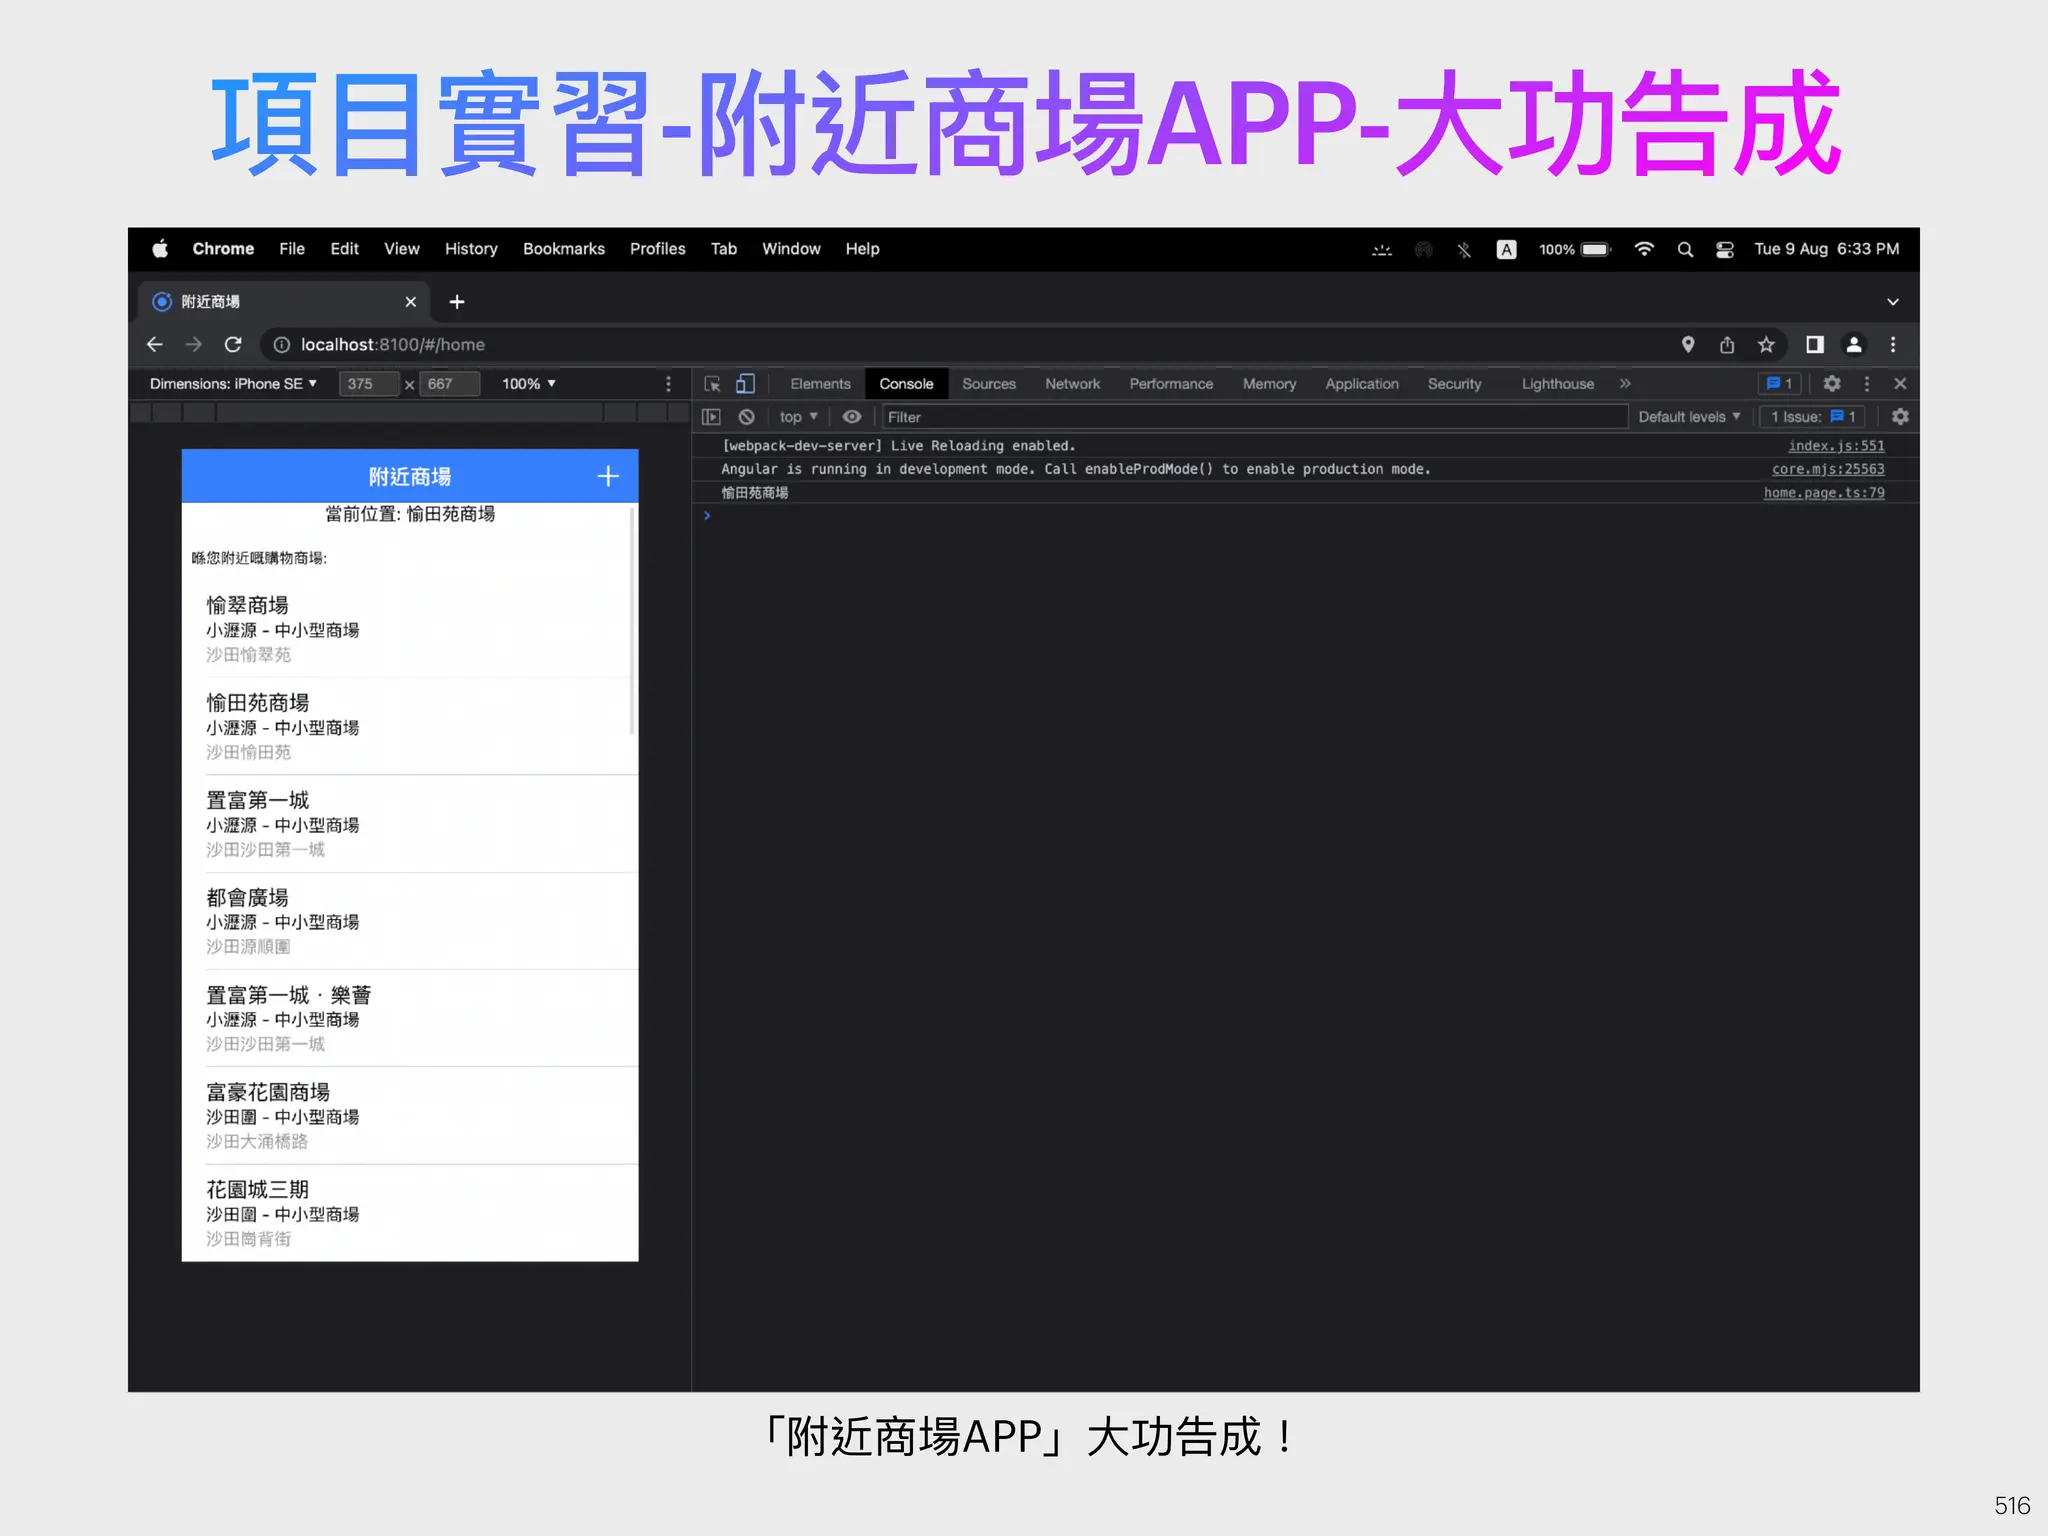
Task: Open DevTools customize three-dot menu
Action: point(1866,384)
